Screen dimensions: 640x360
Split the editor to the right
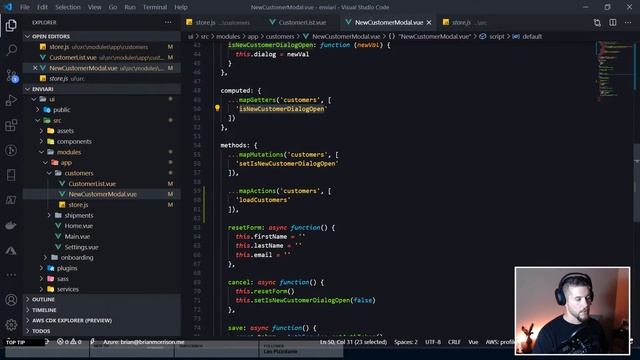pos(613,23)
